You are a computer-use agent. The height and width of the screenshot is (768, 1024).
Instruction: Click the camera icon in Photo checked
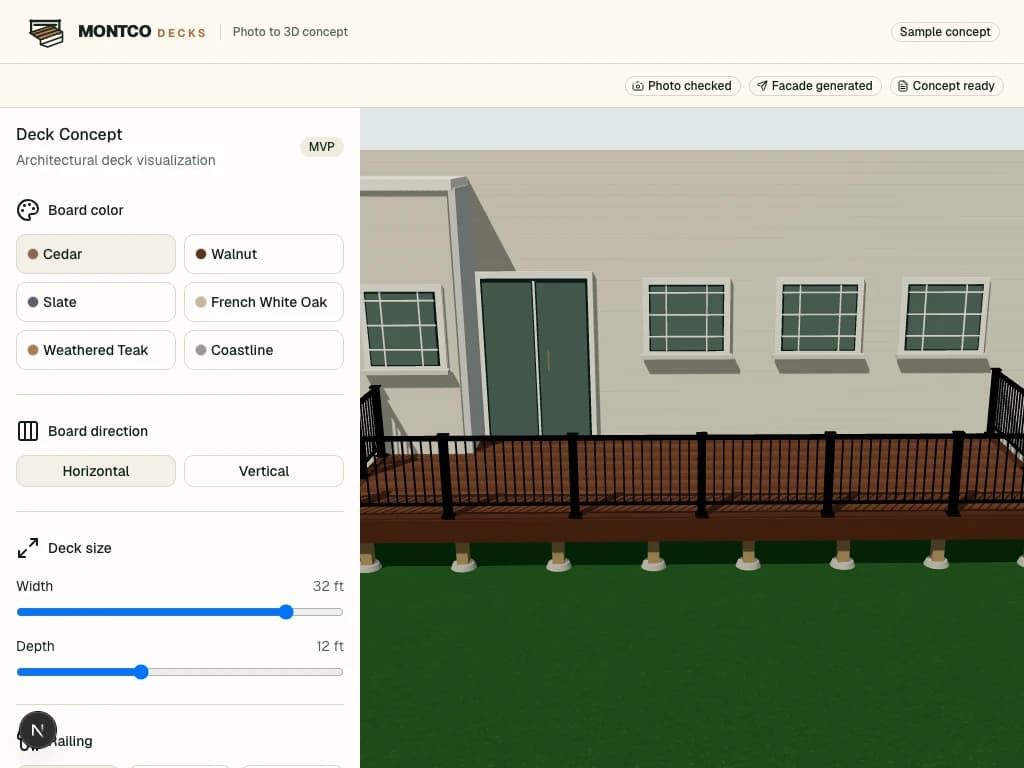click(638, 86)
